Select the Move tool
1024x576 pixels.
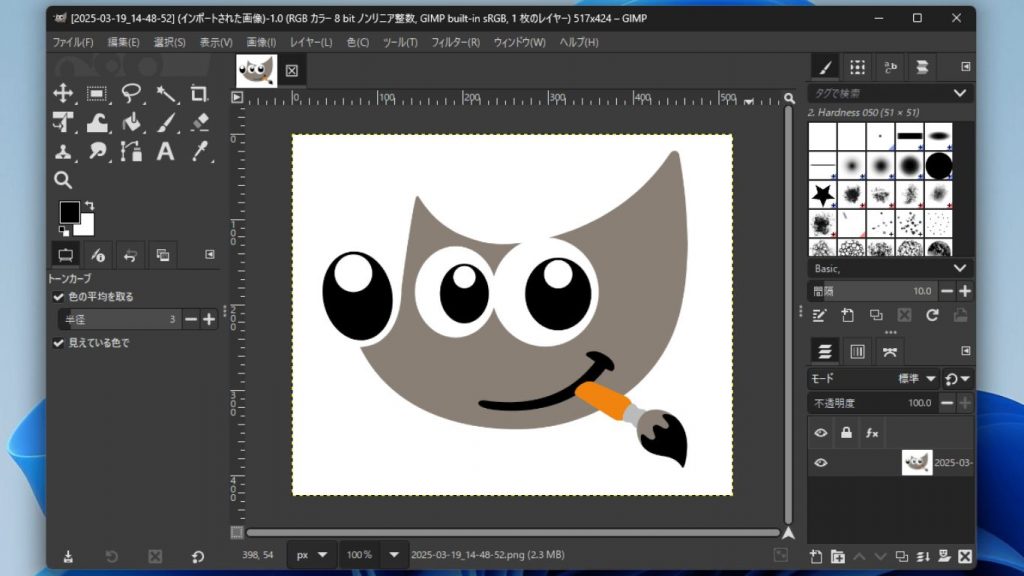[x=63, y=93]
